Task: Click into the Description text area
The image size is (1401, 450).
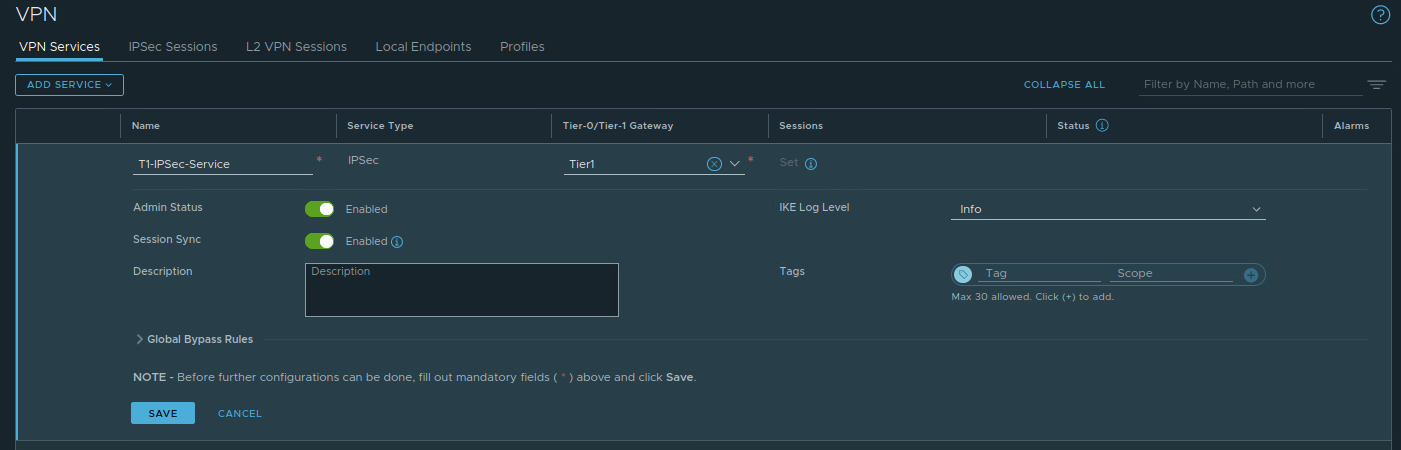Action: (x=461, y=290)
